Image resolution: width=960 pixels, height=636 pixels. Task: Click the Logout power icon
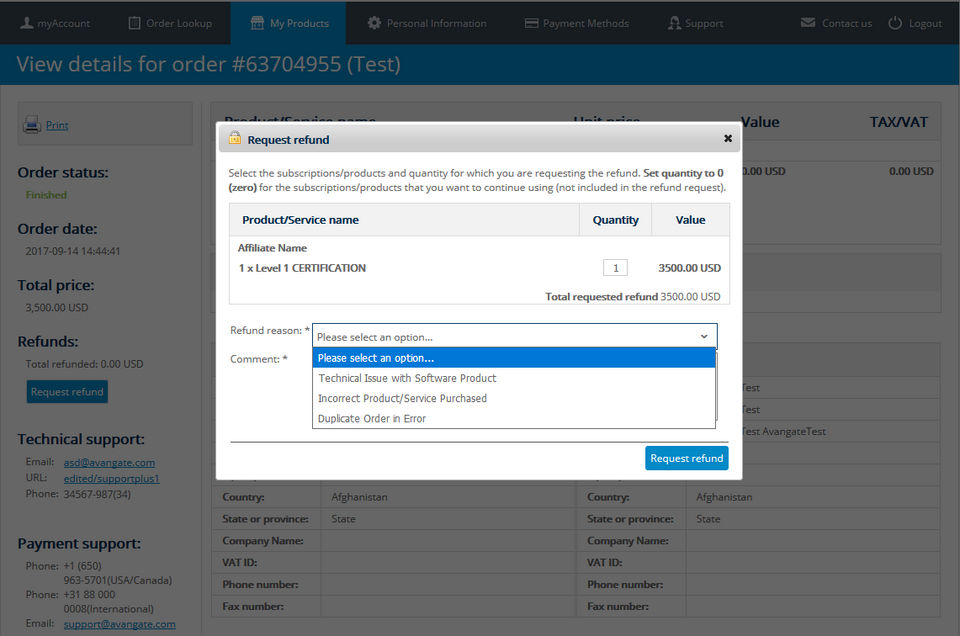pyautogui.click(x=895, y=23)
